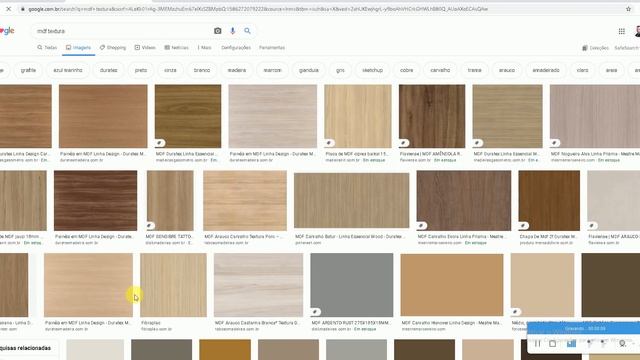
Task: Filter by the preto chip
Action: (141, 70)
